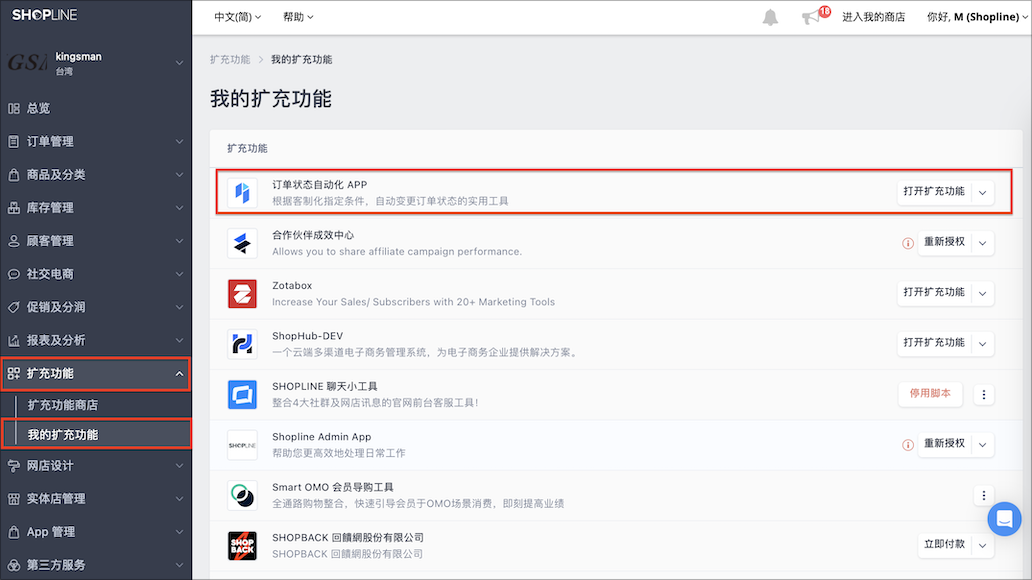Open the 帮助 menu
This screenshot has width=1032, height=580.
297,17
